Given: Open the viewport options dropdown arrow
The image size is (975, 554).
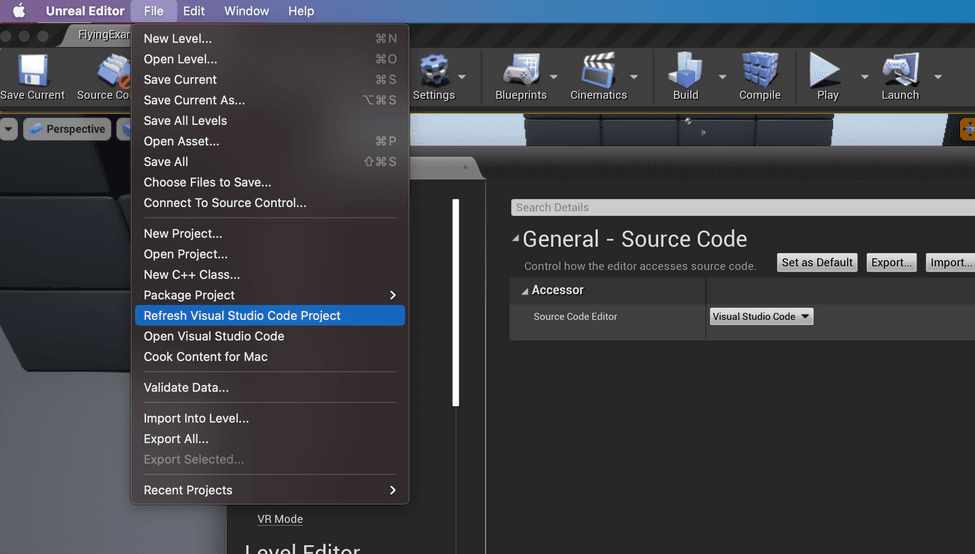Looking at the screenshot, I should click(x=8, y=129).
